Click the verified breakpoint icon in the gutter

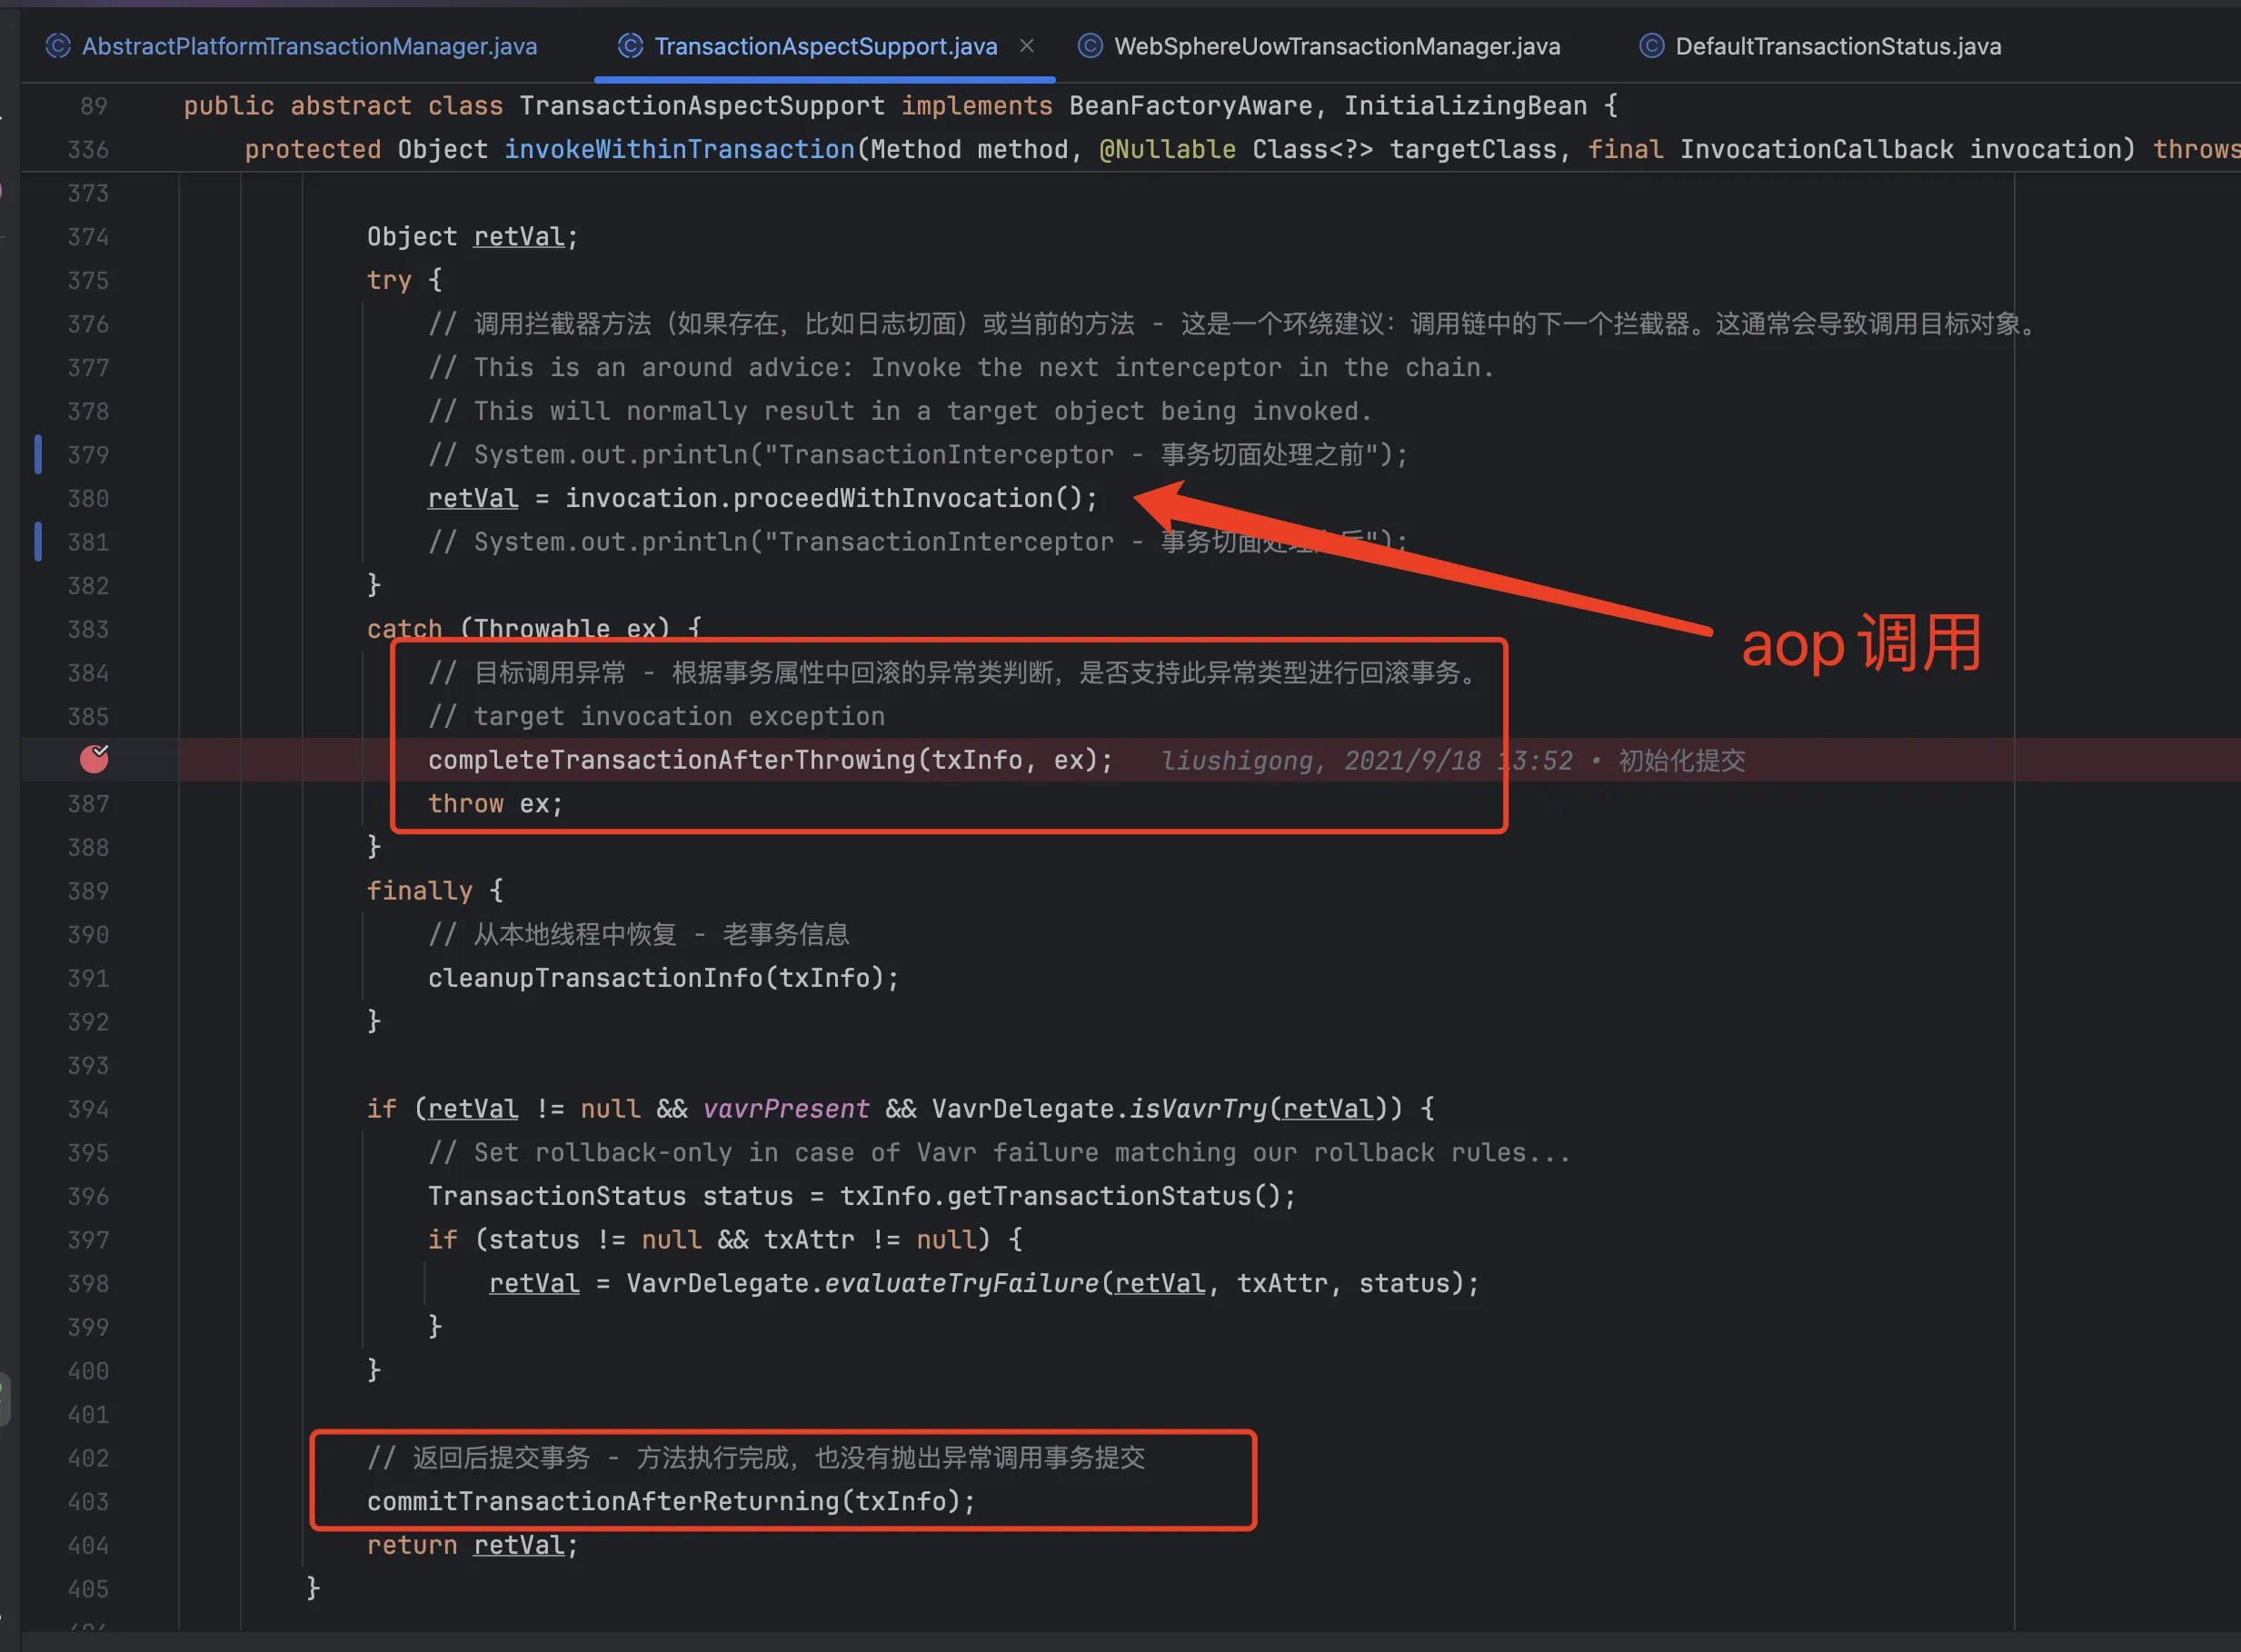[x=94, y=759]
